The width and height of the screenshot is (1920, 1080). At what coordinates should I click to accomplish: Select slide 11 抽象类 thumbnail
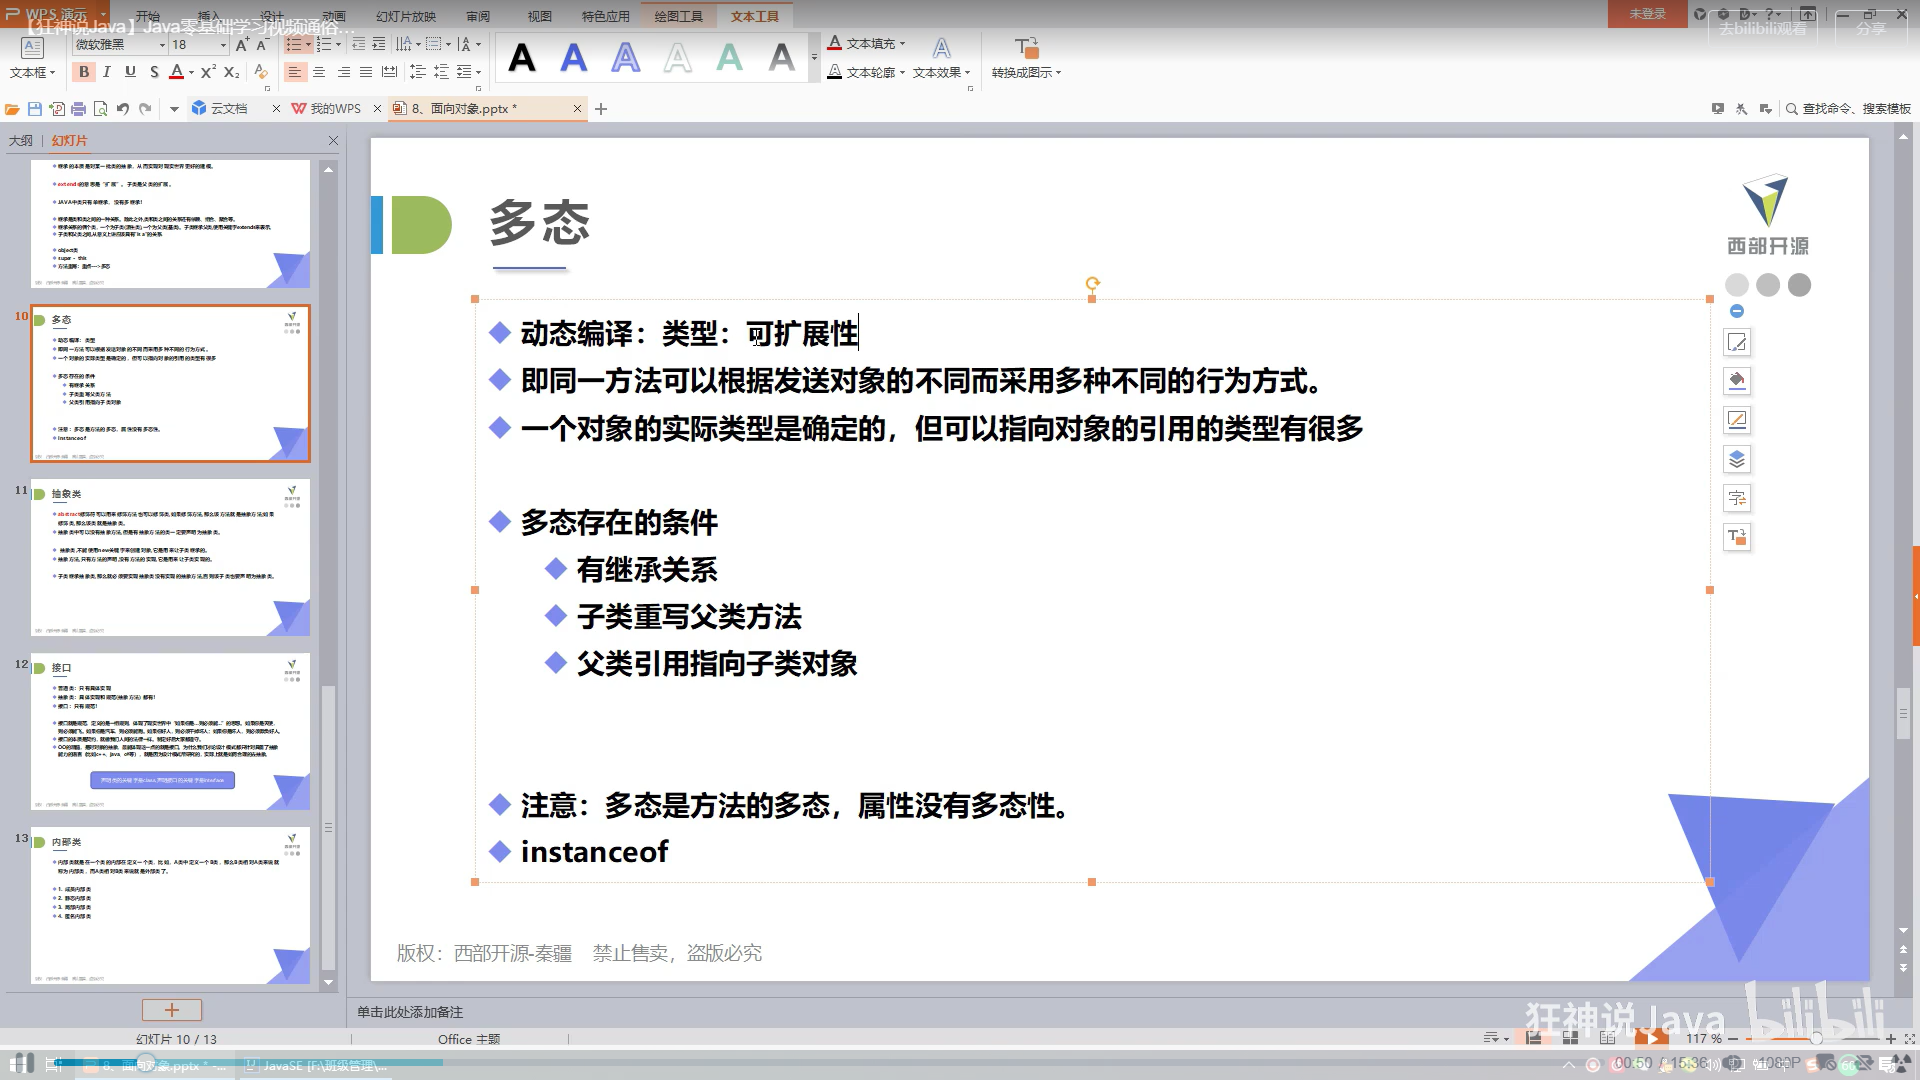[x=170, y=557]
